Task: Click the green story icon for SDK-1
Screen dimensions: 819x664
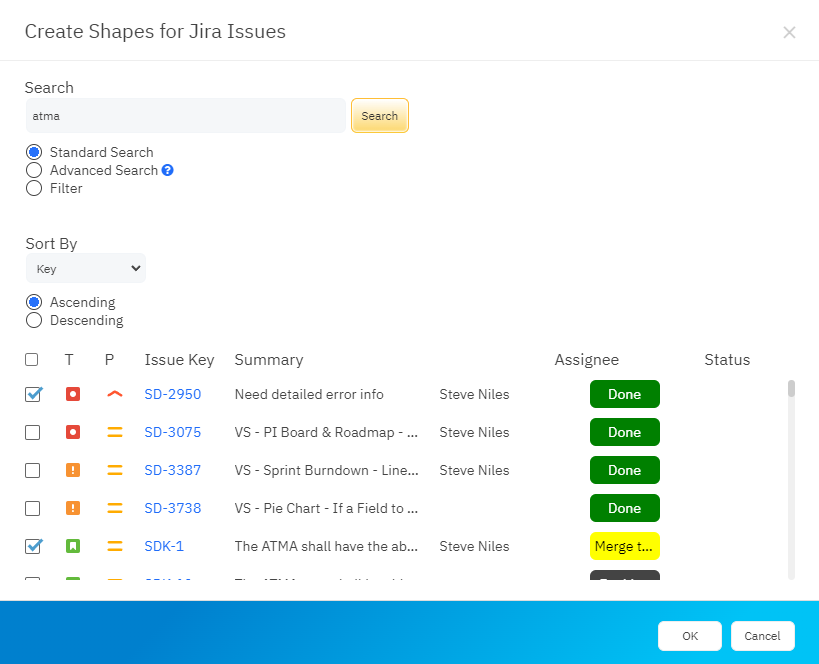Action: 72,546
